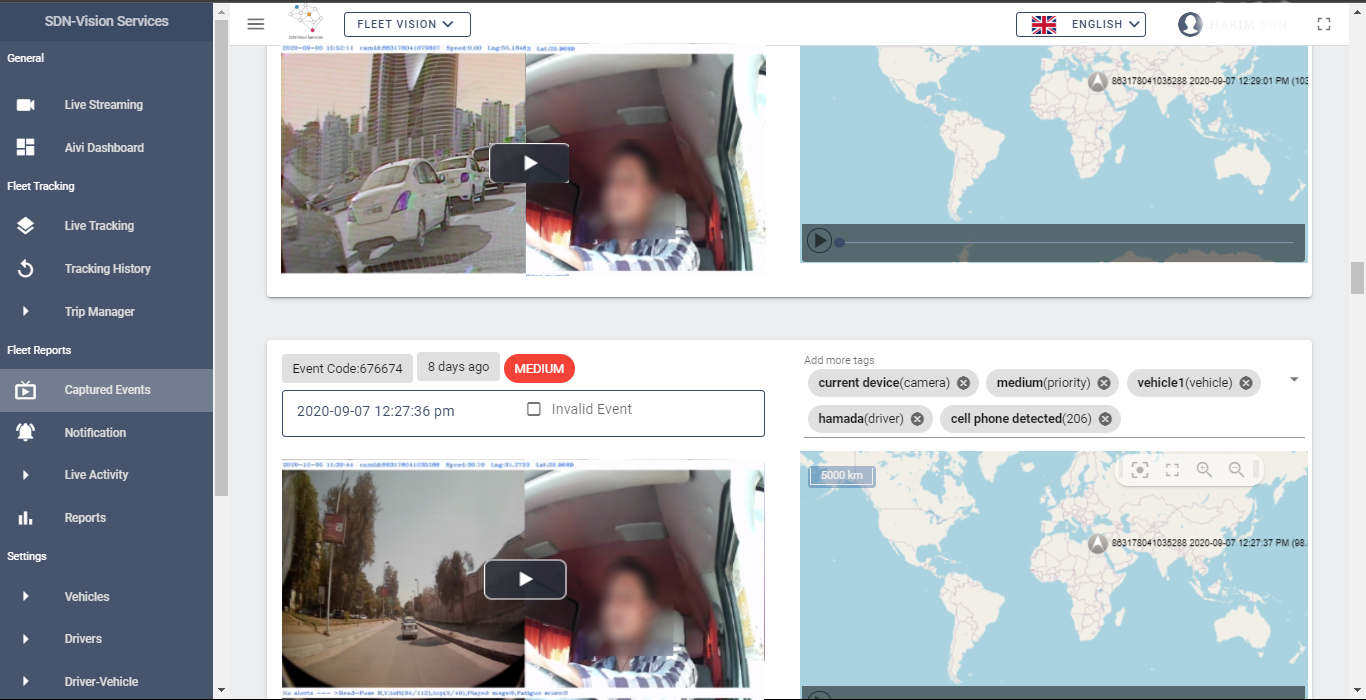Expand the Driver-Vehicle submenu
This screenshot has height=700, width=1366.
coord(26,682)
